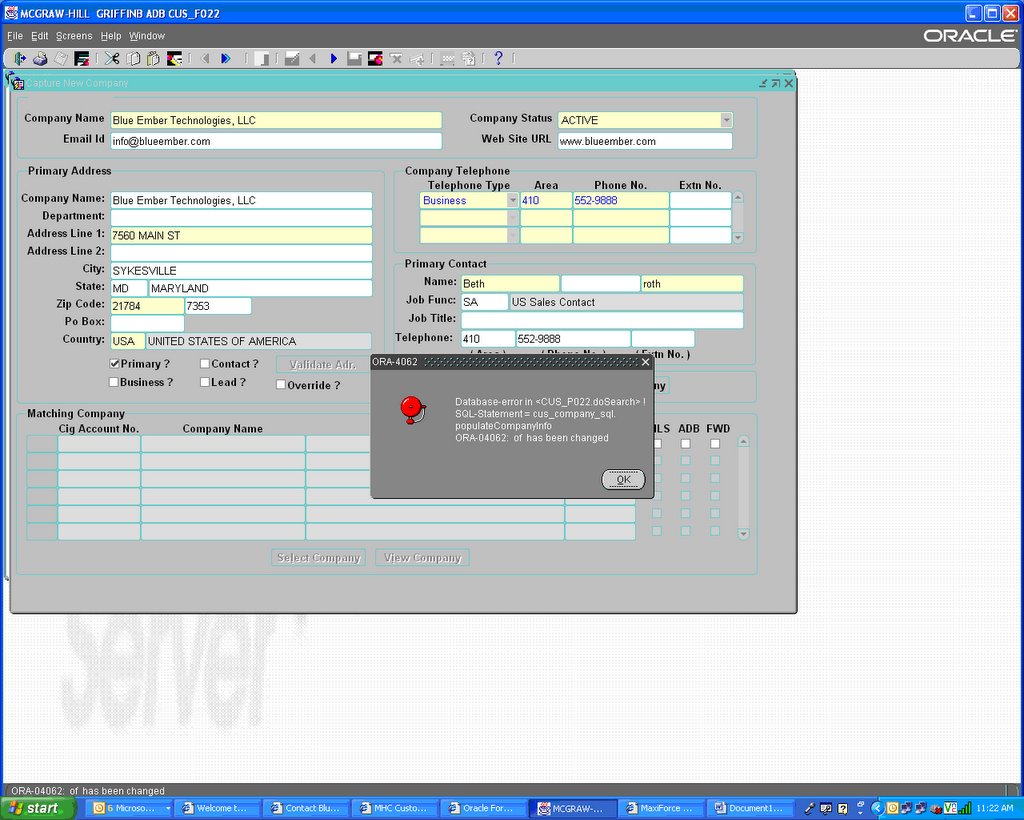Click Company Telephone scrollbar down arrow
The height and width of the screenshot is (820, 1024).
pos(738,238)
